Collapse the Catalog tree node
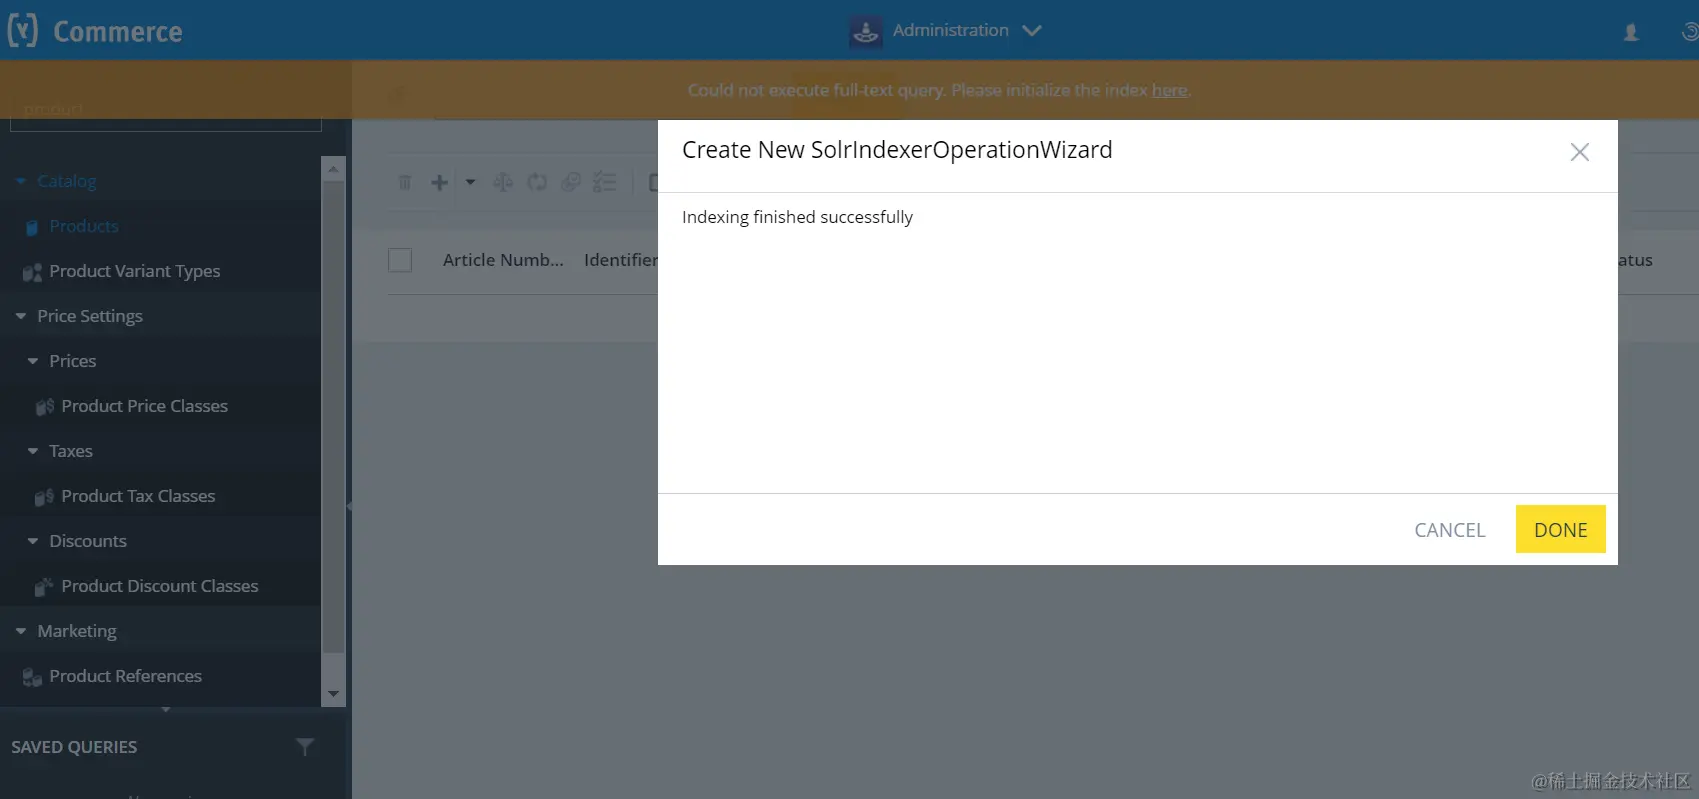1699x799 pixels. 21,181
